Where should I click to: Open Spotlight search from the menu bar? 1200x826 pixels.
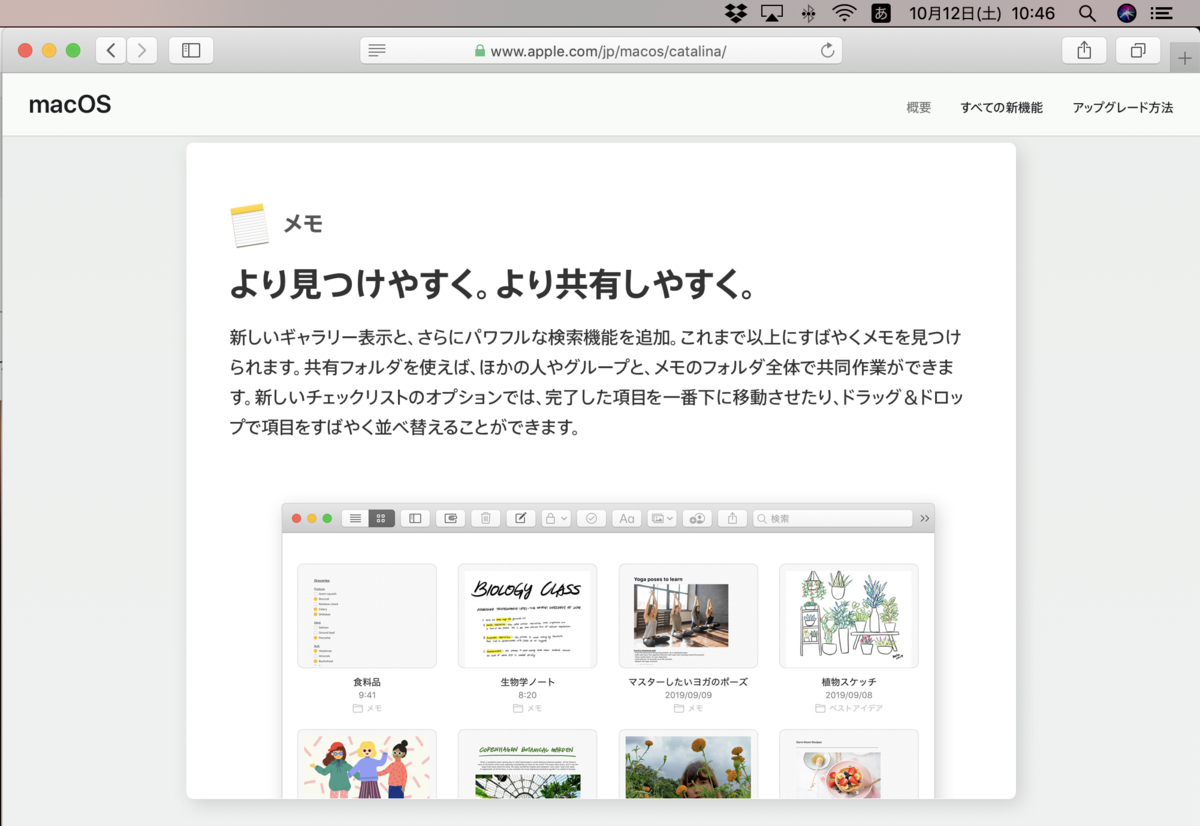click(x=1086, y=13)
